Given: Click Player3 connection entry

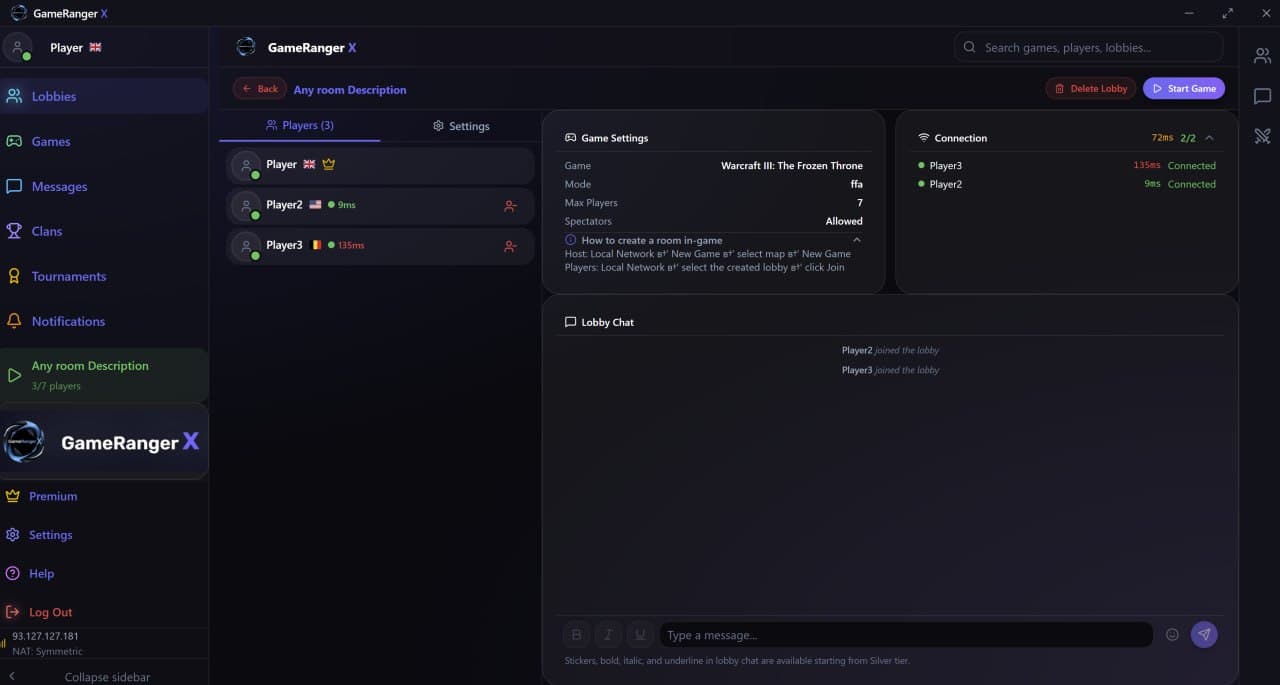Looking at the screenshot, I should tap(1067, 166).
